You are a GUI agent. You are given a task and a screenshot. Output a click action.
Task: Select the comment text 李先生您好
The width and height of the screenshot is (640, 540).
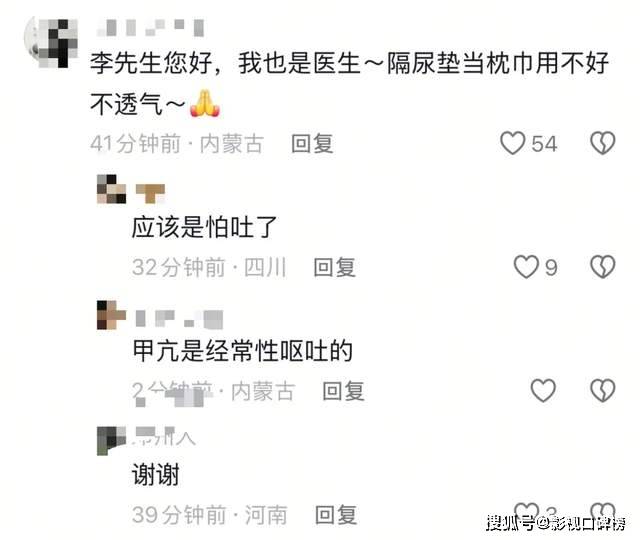[x=151, y=63]
